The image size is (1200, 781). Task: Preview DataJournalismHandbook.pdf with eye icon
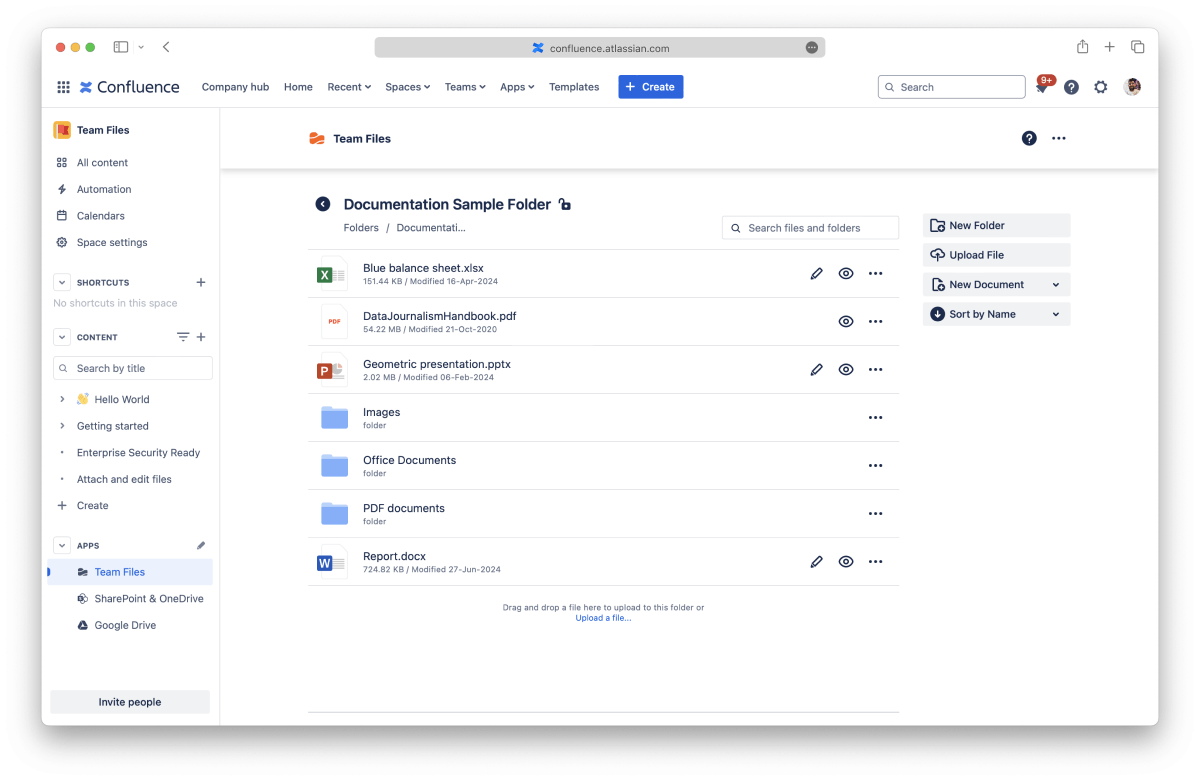coord(846,321)
